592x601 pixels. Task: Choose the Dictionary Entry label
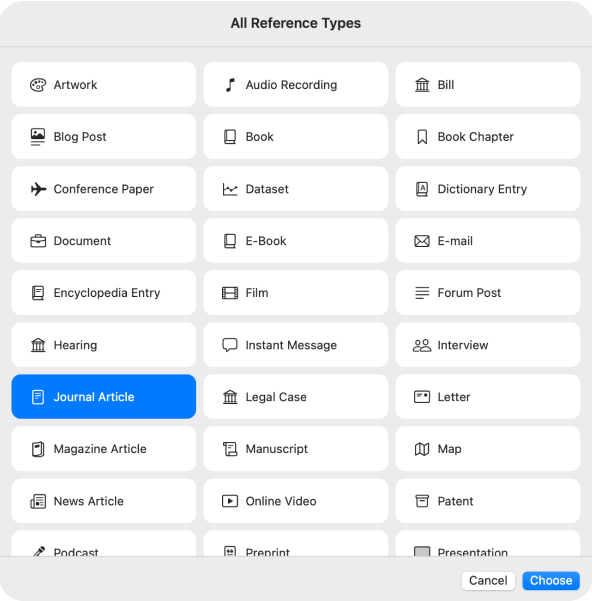pyautogui.click(x=482, y=189)
